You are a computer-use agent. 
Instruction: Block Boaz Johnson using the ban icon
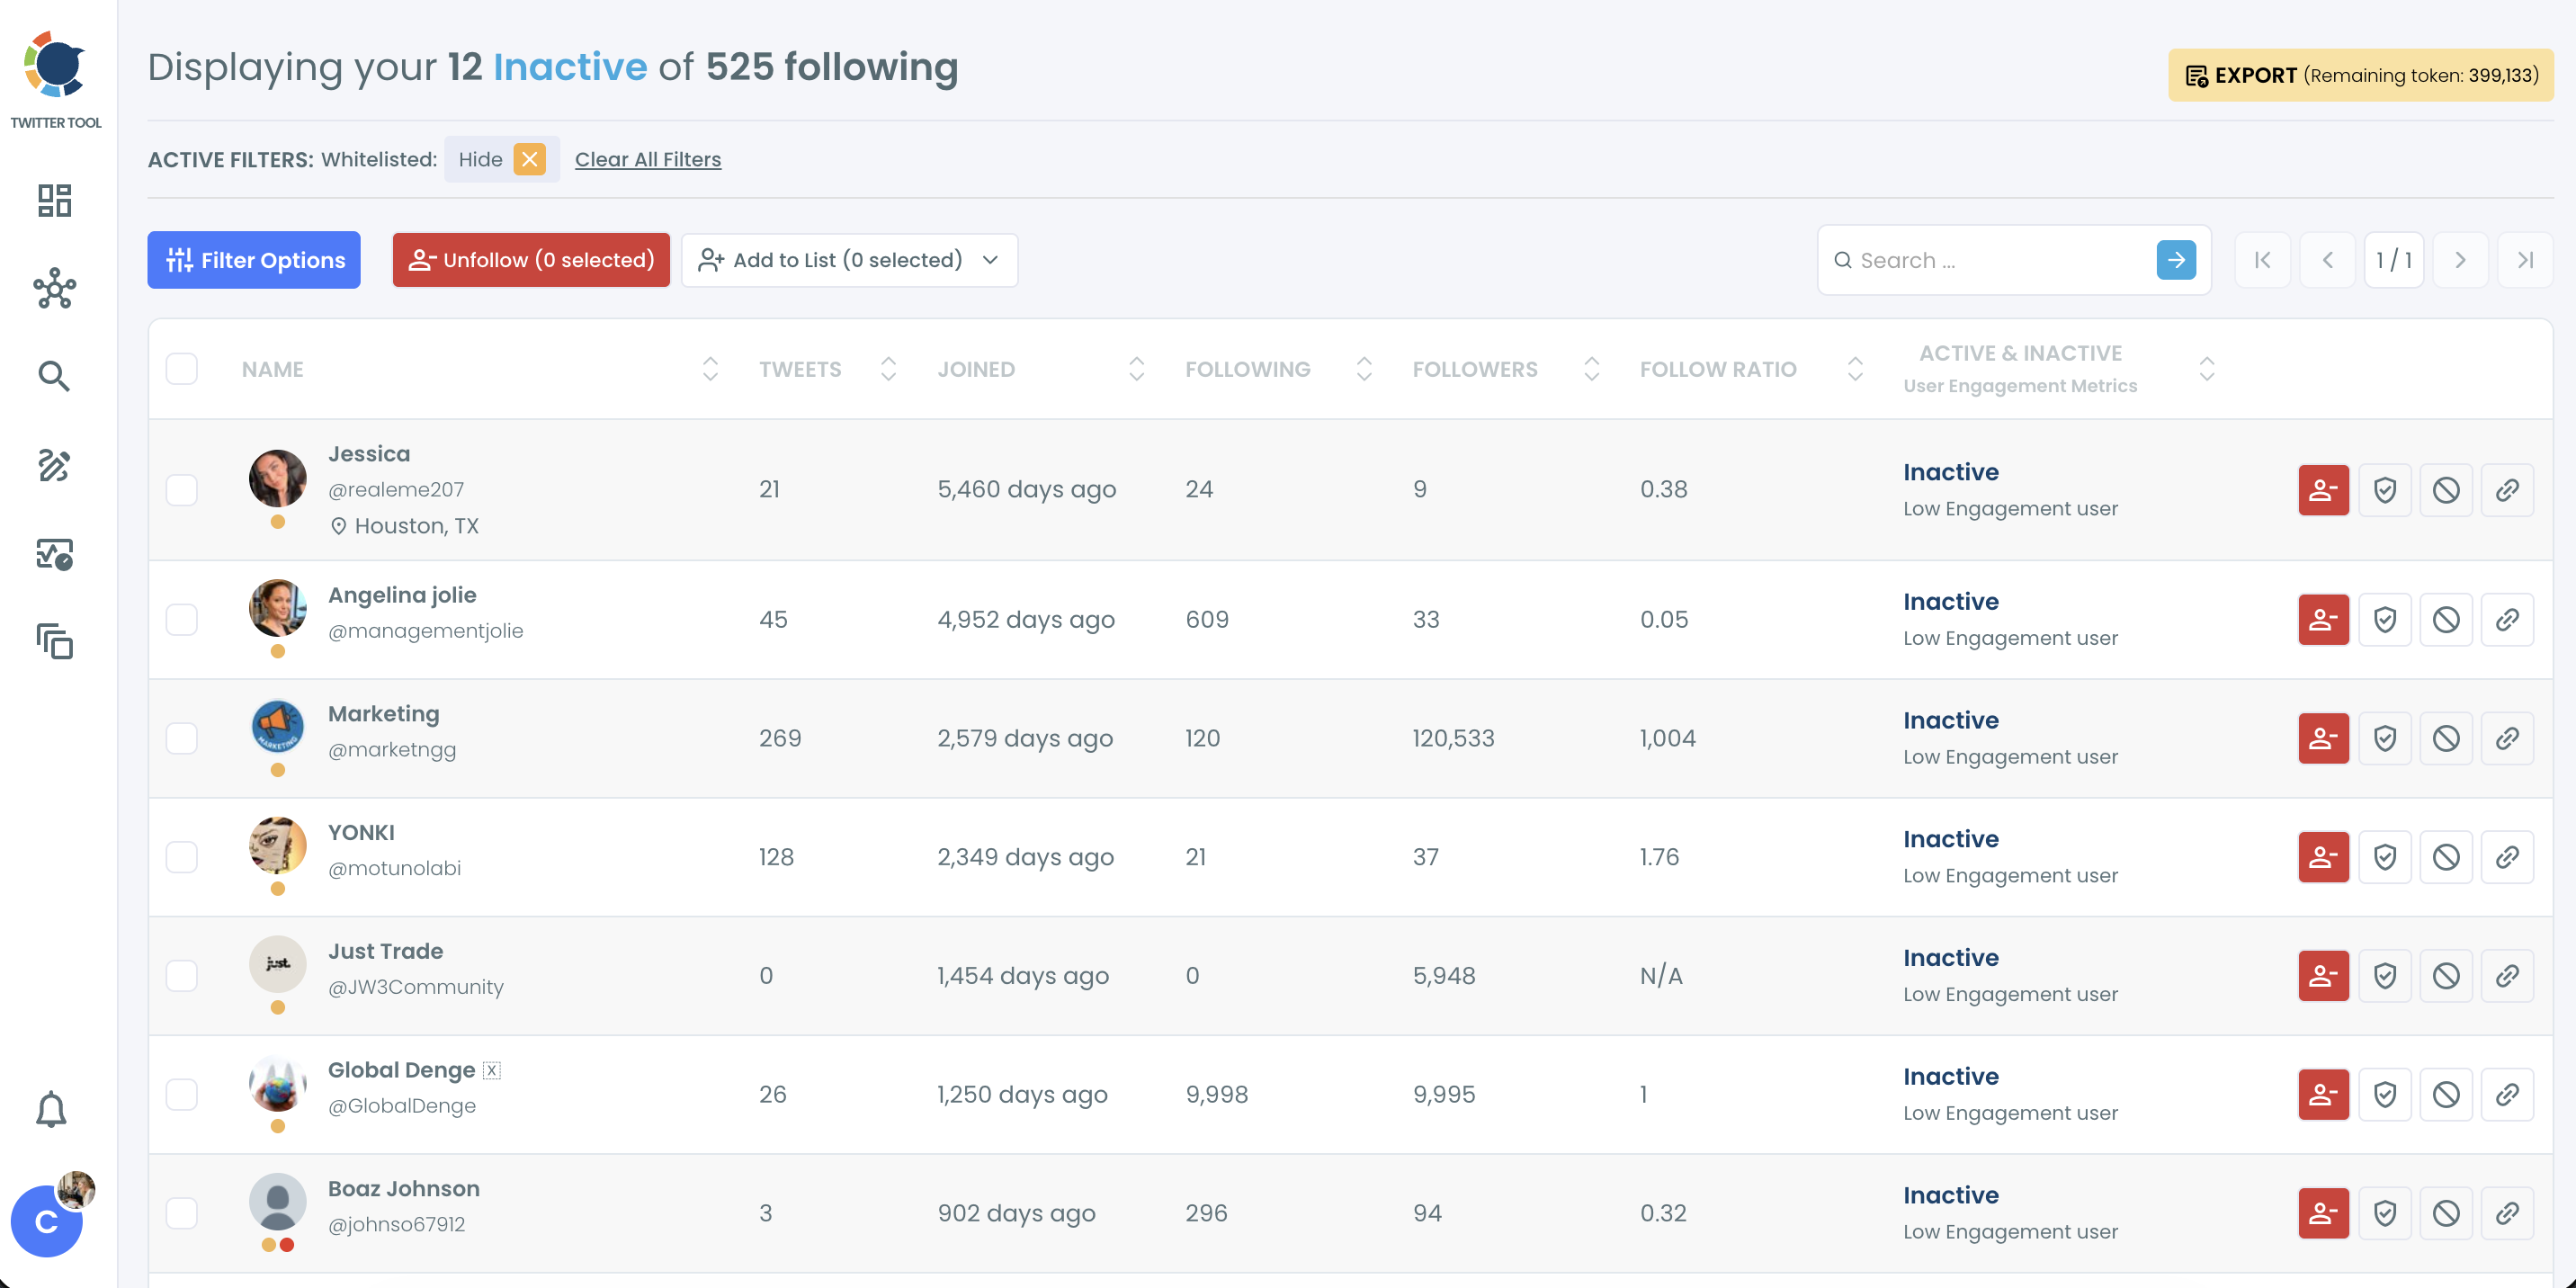click(x=2446, y=1213)
